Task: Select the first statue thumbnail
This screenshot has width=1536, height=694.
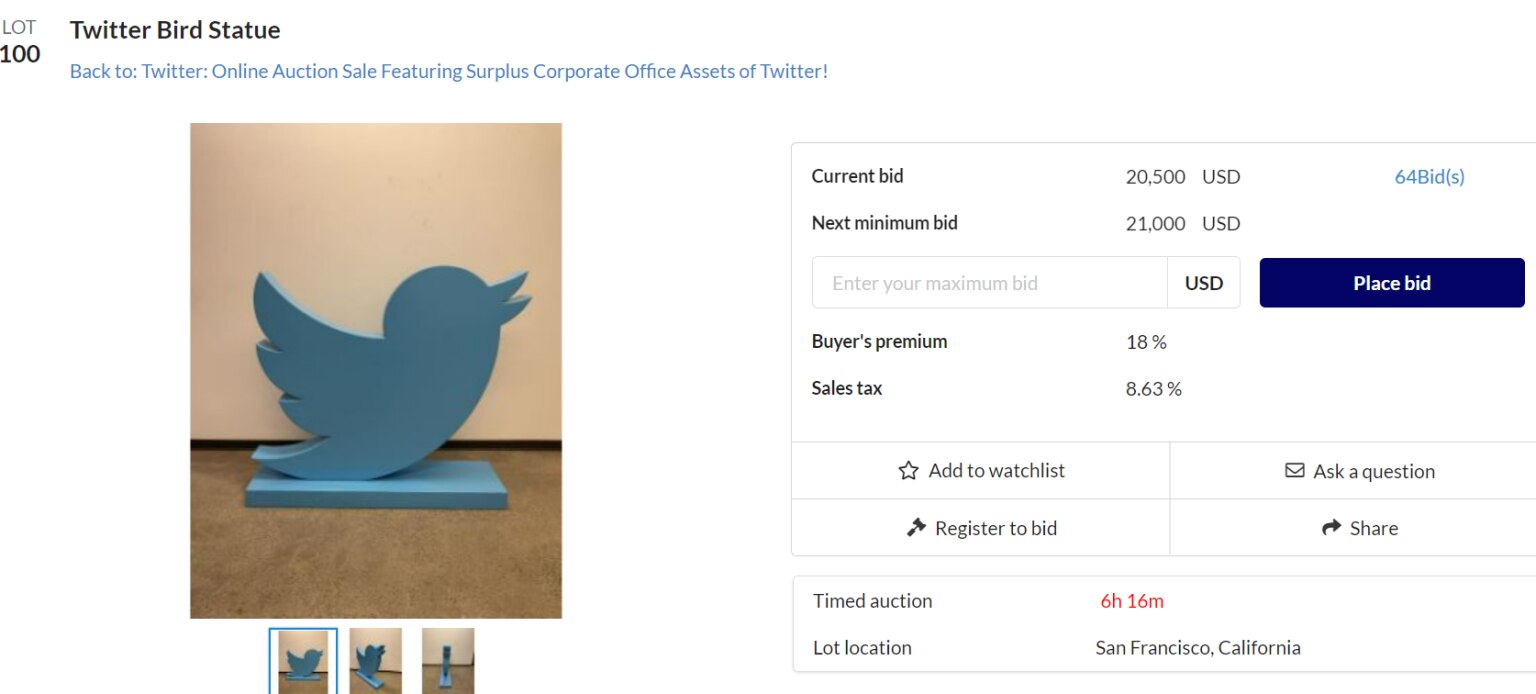Action: pos(303,661)
